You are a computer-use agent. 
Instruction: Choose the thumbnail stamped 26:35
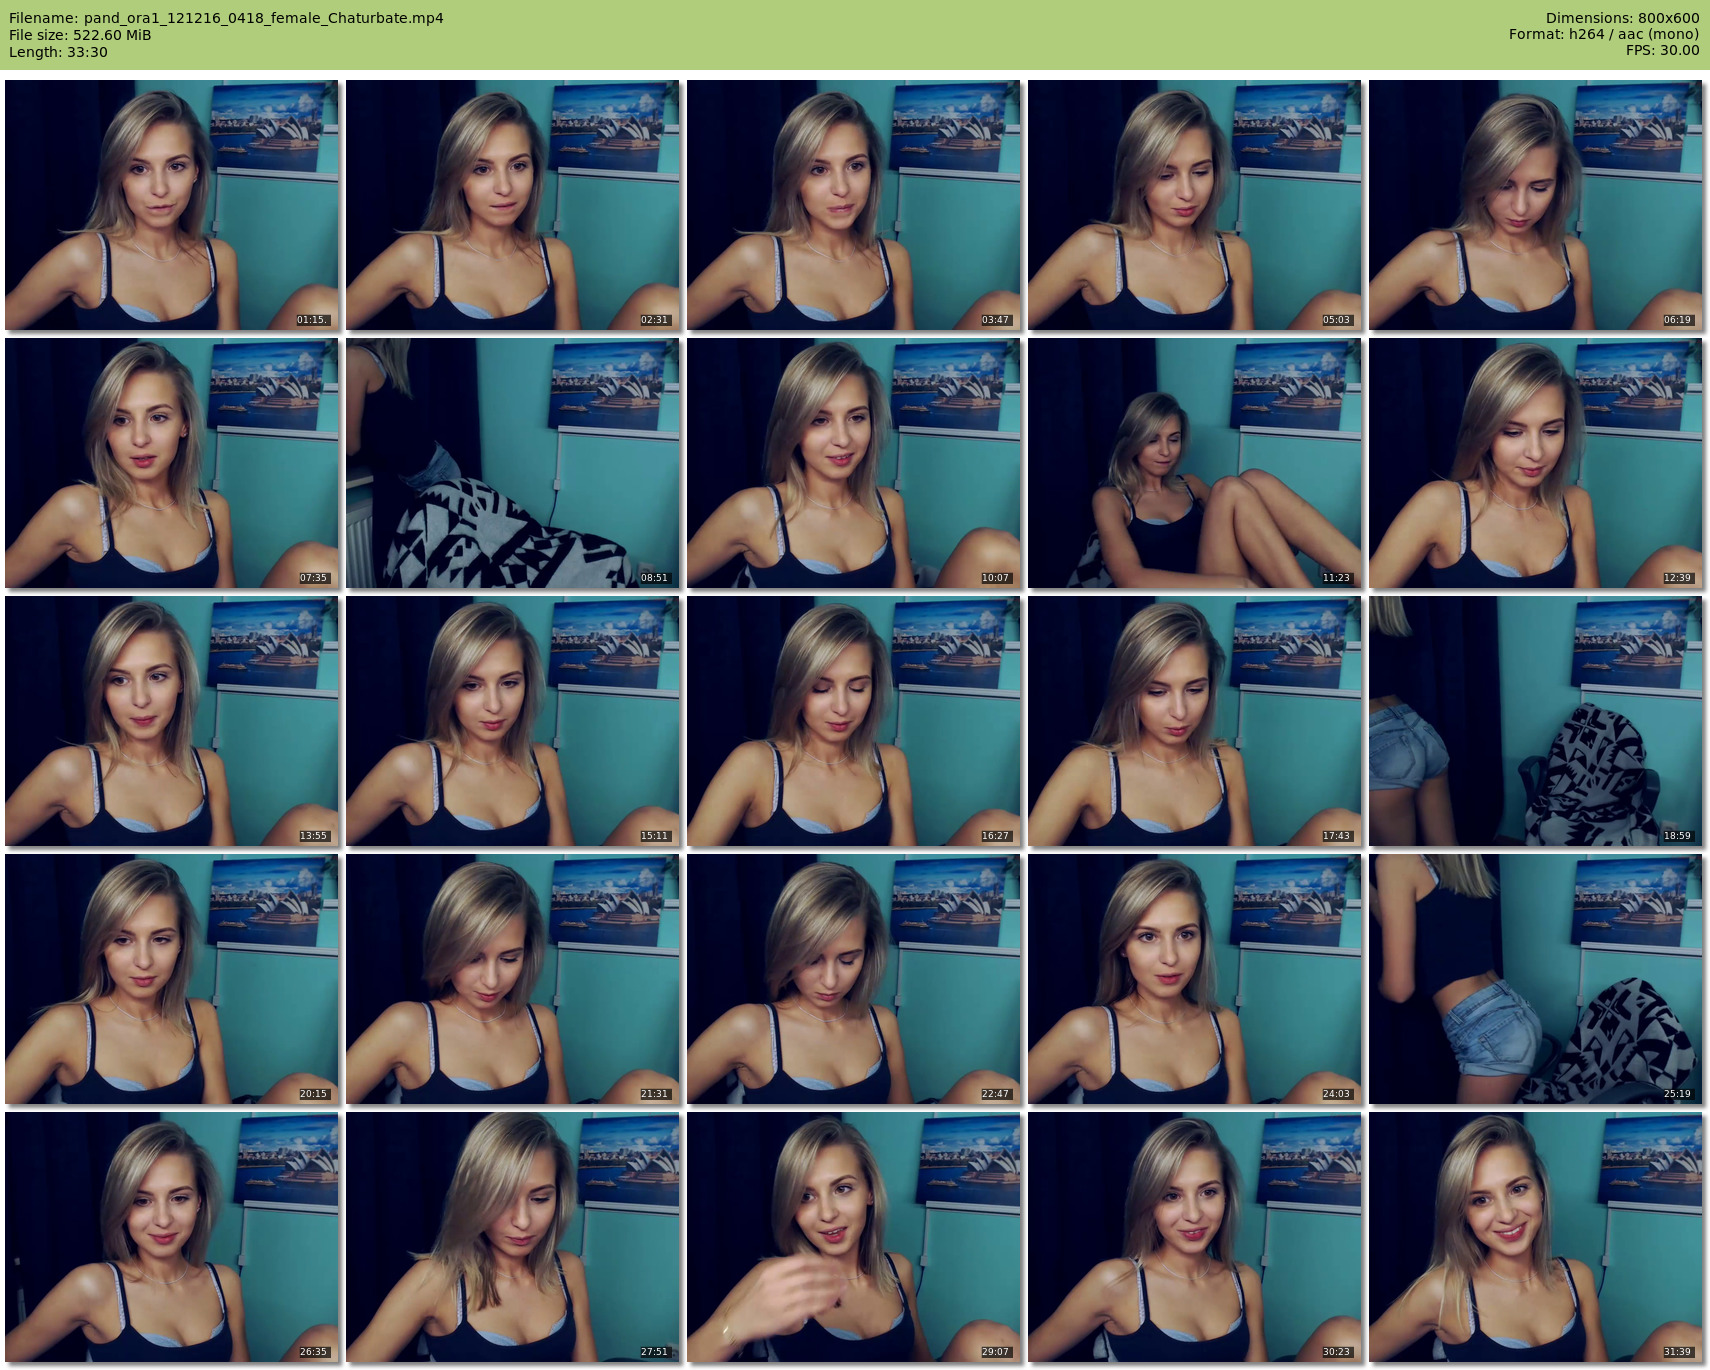click(172, 1237)
